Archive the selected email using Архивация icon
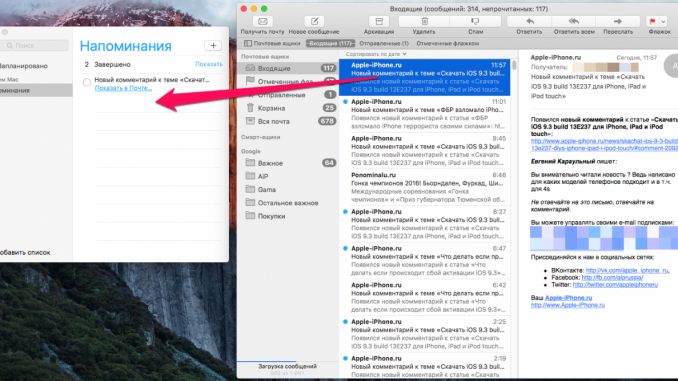Screen dimensions: 678x381 point(379,21)
